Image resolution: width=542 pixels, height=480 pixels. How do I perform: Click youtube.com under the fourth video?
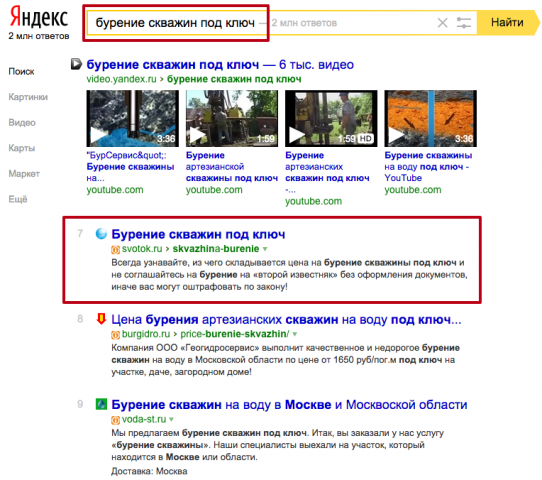point(413,190)
